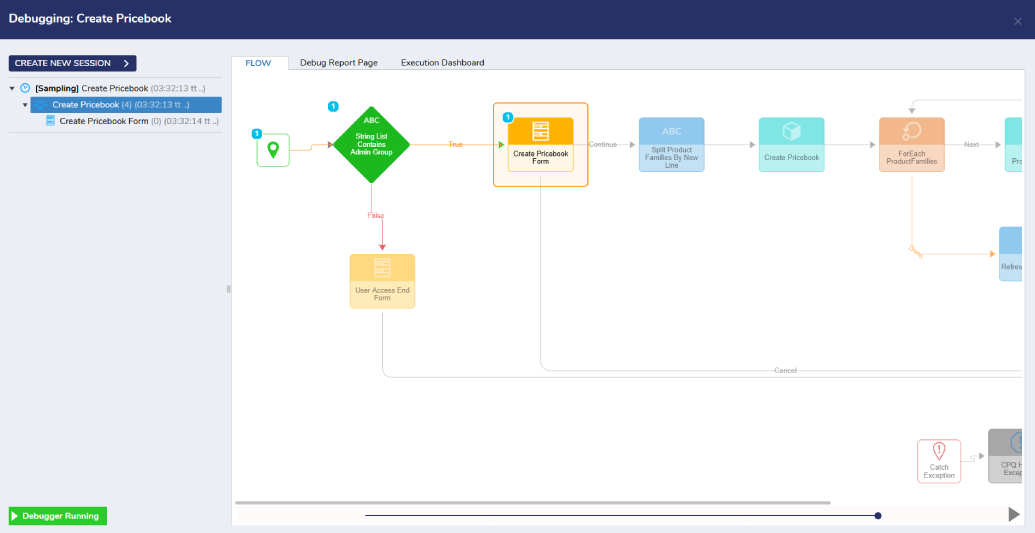Click the Next path label
The height and width of the screenshot is (533, 1035).
[x=971, y=145]
